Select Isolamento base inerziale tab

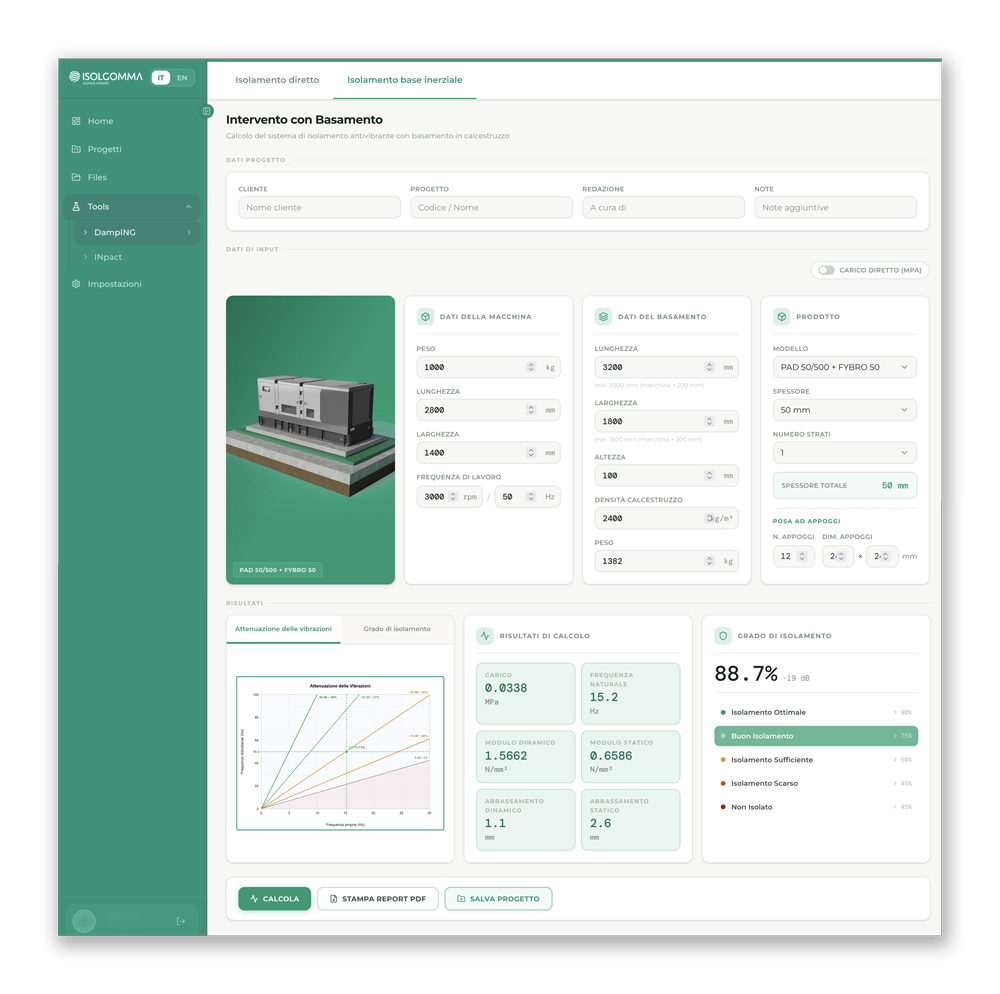[404, 80]
